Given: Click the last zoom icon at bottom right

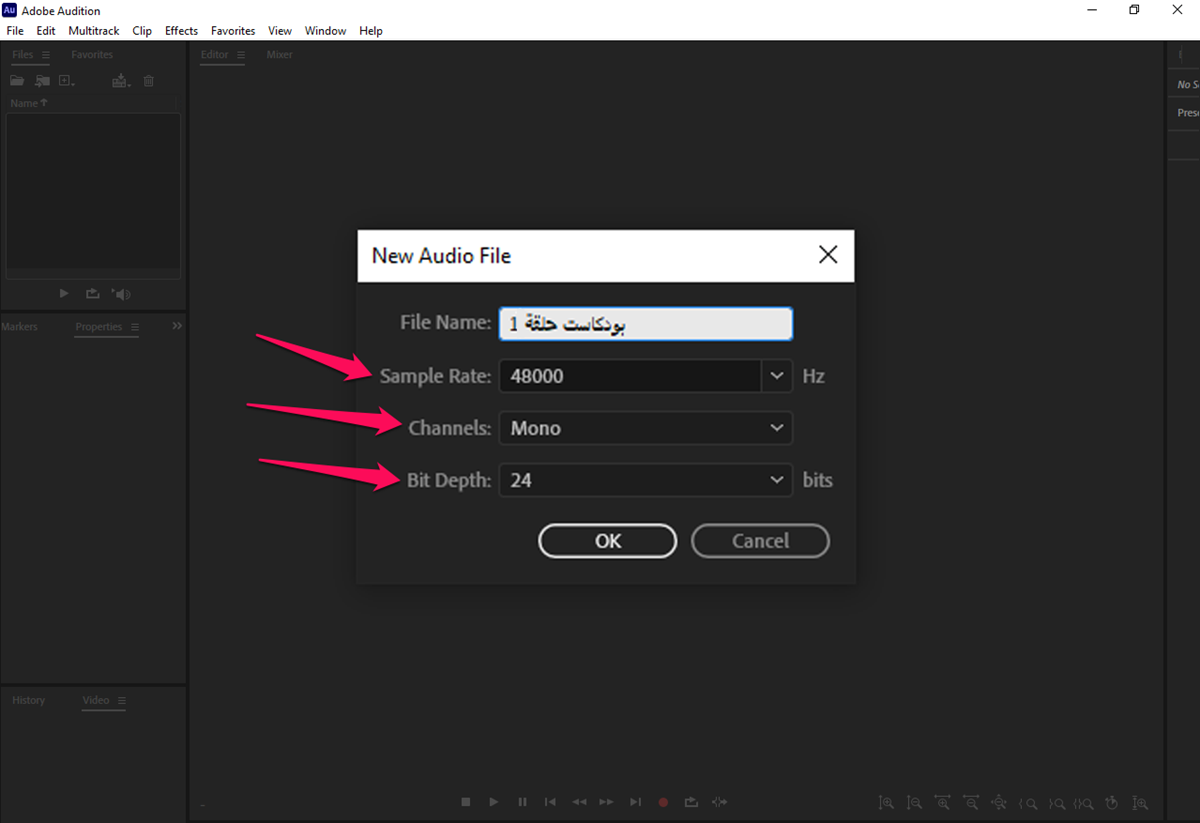Looking at the screenshot, I should coord(1141,802).
